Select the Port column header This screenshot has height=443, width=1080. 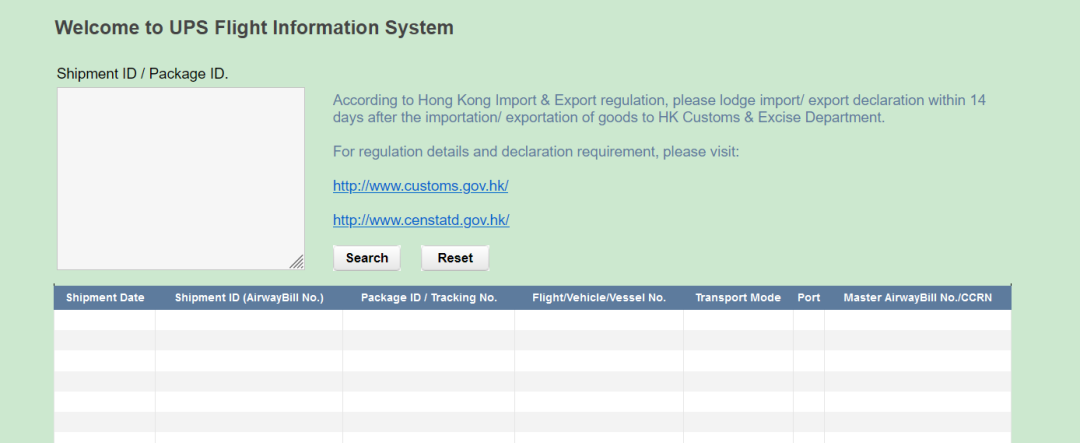coord(809,298)
